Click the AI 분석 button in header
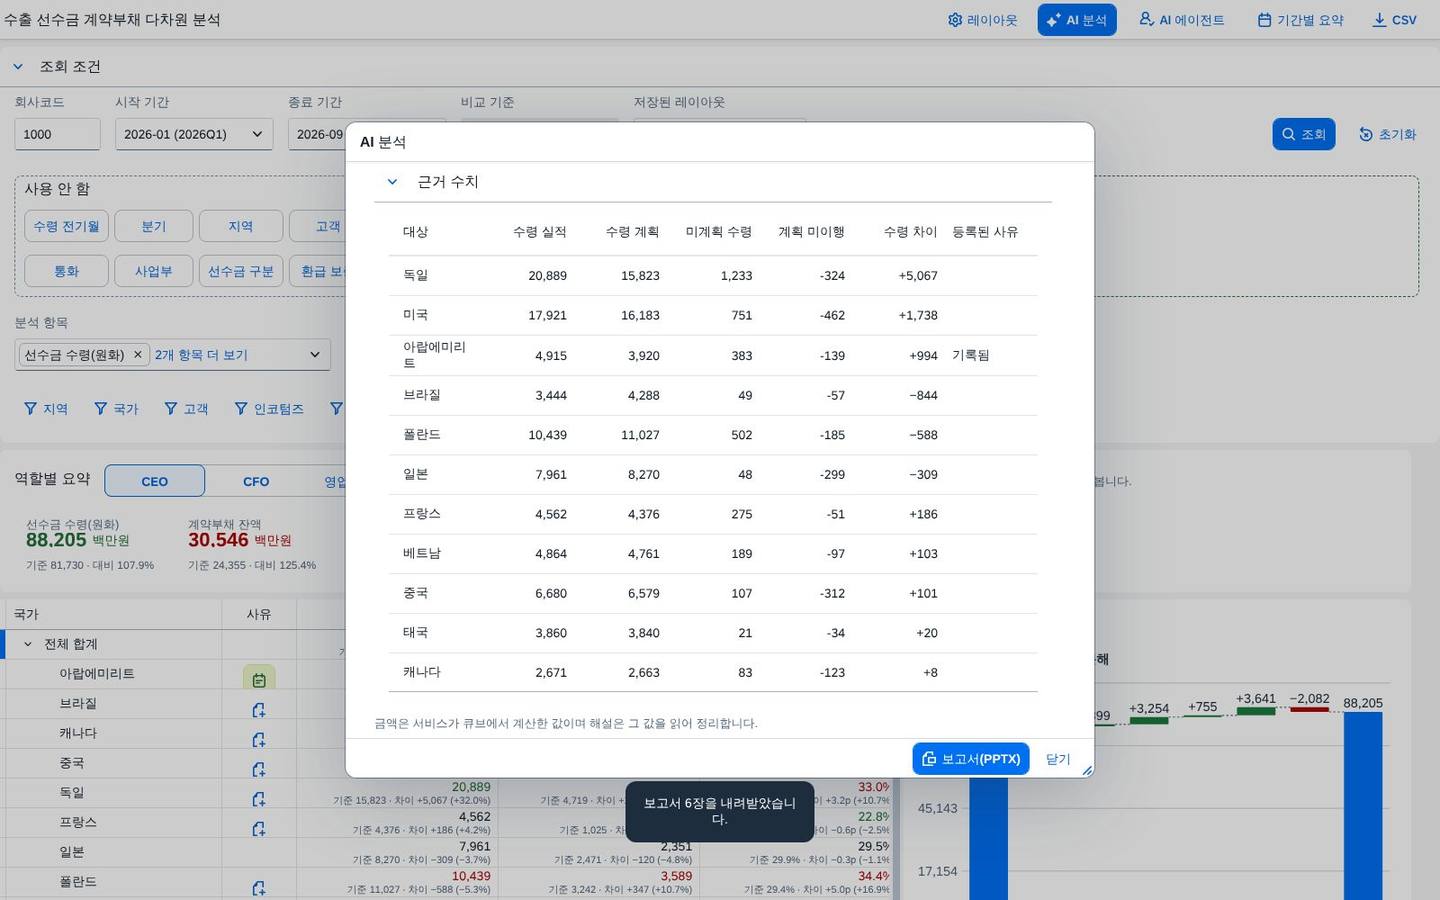The height and width of the screenshot is (900, 1440). click(1076, 20)
